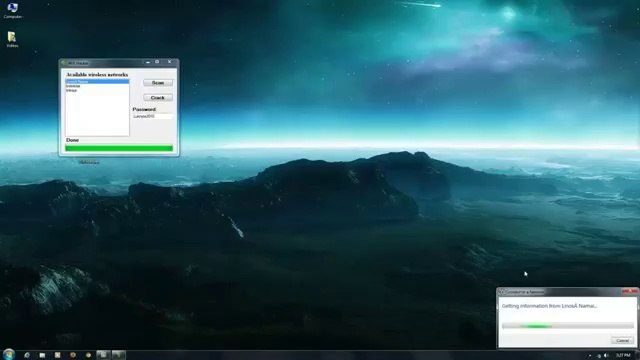Click the taskbar clock
Viewport: 640px width, 360px height.
[x=623, y=356]
